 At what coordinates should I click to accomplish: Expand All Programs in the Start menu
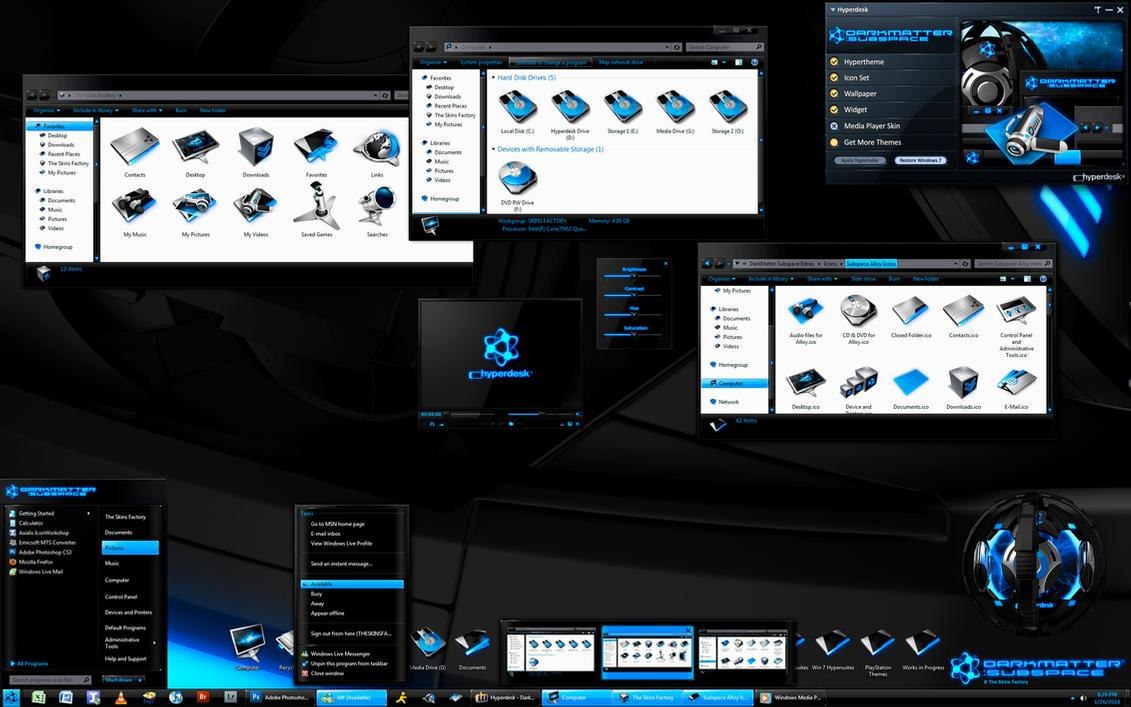click(x=30, y=663)
